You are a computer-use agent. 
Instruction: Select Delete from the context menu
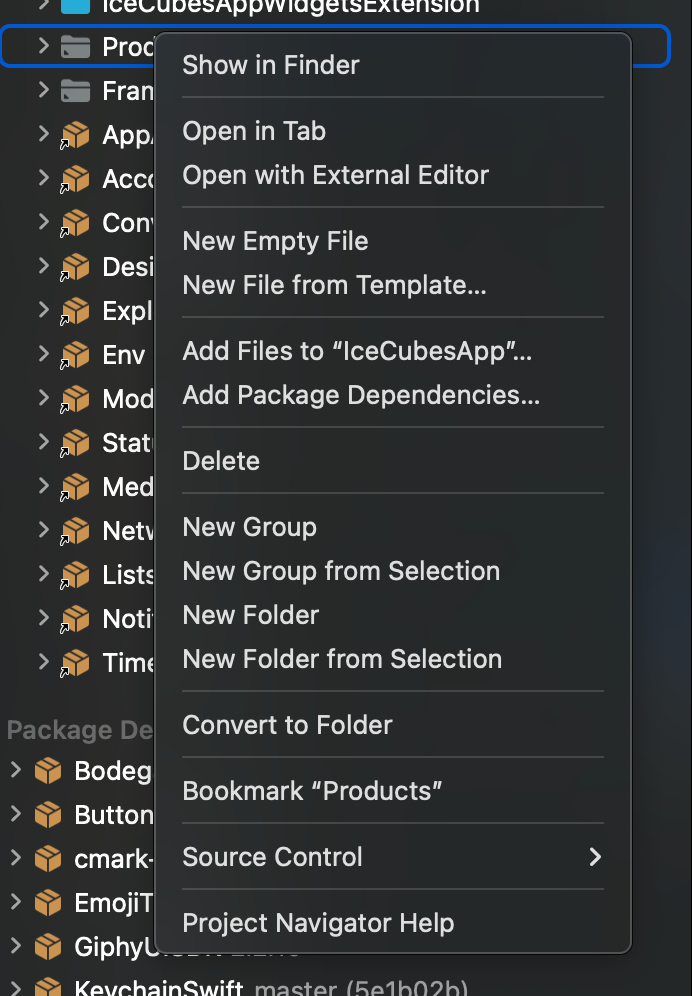point(221,461)
